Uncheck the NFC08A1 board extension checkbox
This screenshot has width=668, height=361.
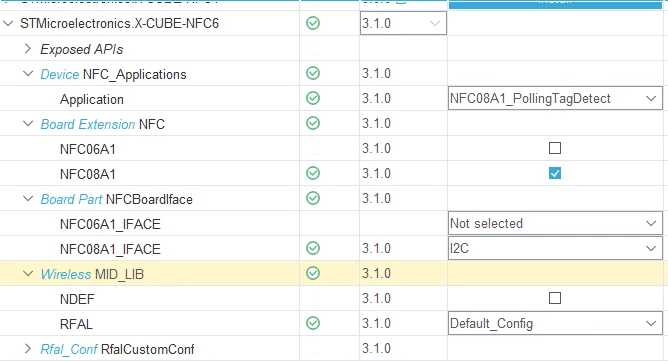click(x=555, y=173)
